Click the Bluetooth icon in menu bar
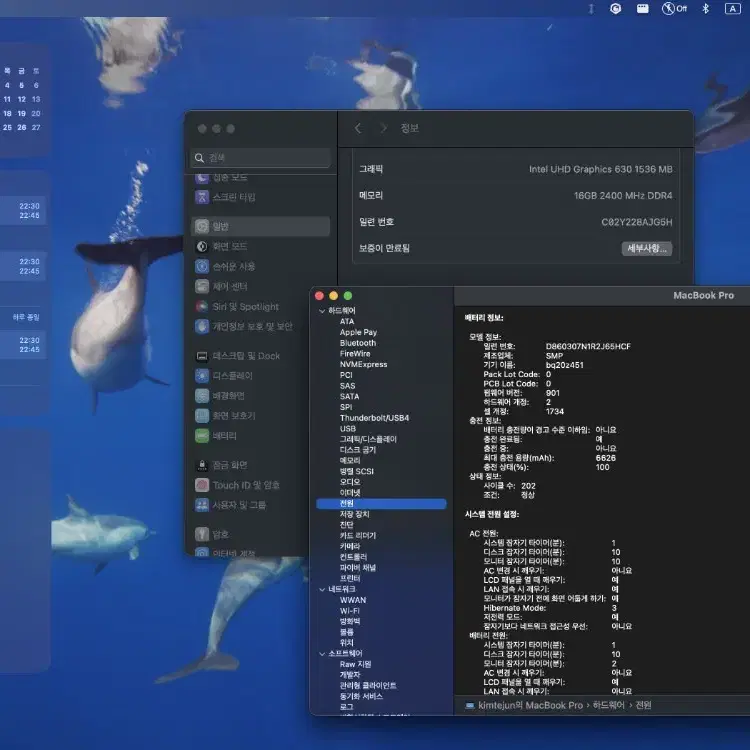Viewport: 750px width, 750px height. click(x=705, y=9)
